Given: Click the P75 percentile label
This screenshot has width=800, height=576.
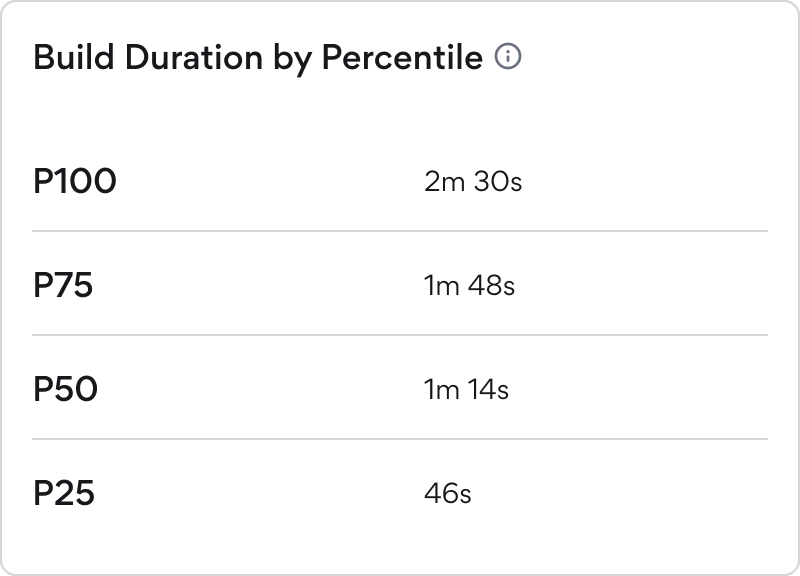Looking at the screenshot, I should (63, 285).
